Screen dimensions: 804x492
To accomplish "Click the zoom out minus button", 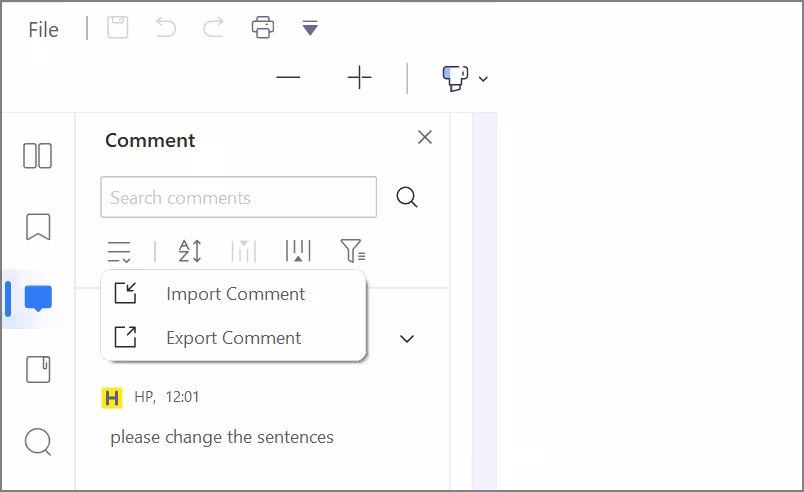I will (x=288, y=78).
